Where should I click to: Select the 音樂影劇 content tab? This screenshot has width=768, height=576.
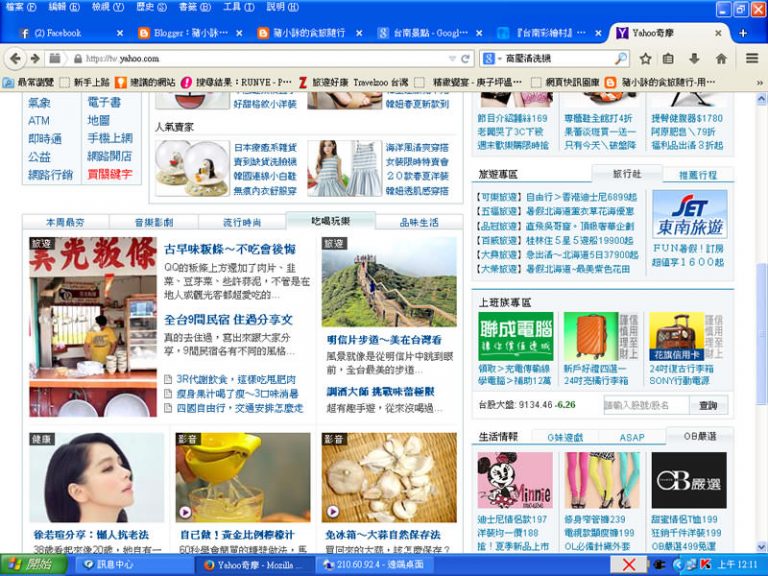[x=154, y=222]
